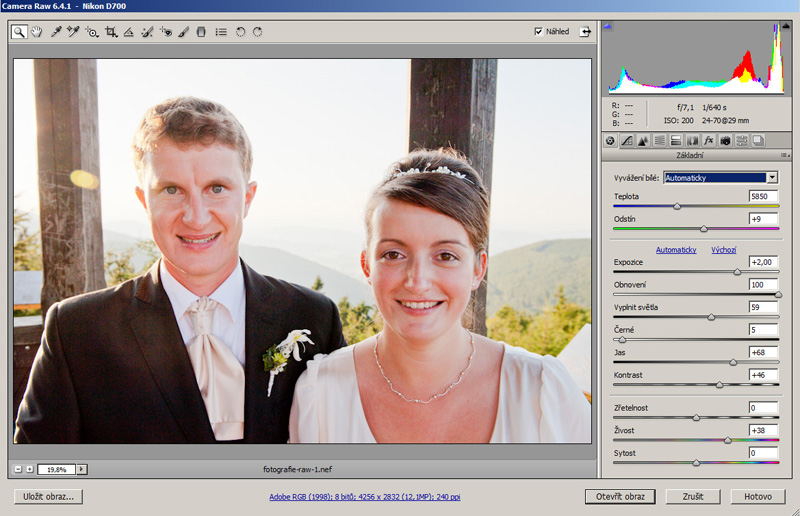Select the Hand tool

coord(37,32)
